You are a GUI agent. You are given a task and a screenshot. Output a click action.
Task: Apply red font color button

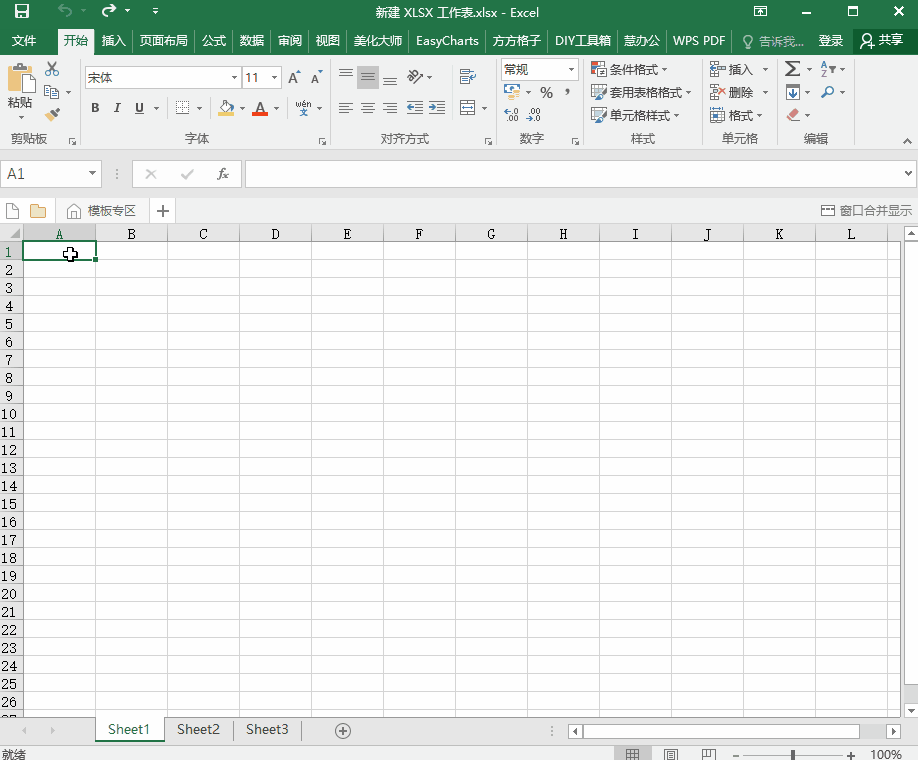[x=260, y=108]
